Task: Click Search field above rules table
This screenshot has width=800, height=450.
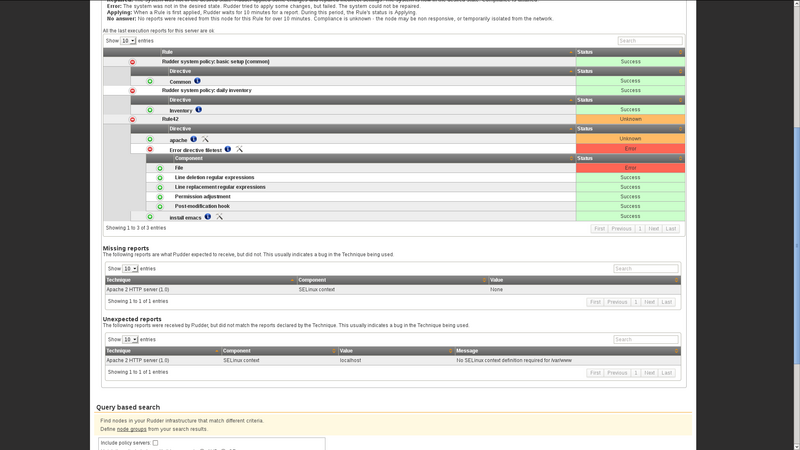Action: 650,41
